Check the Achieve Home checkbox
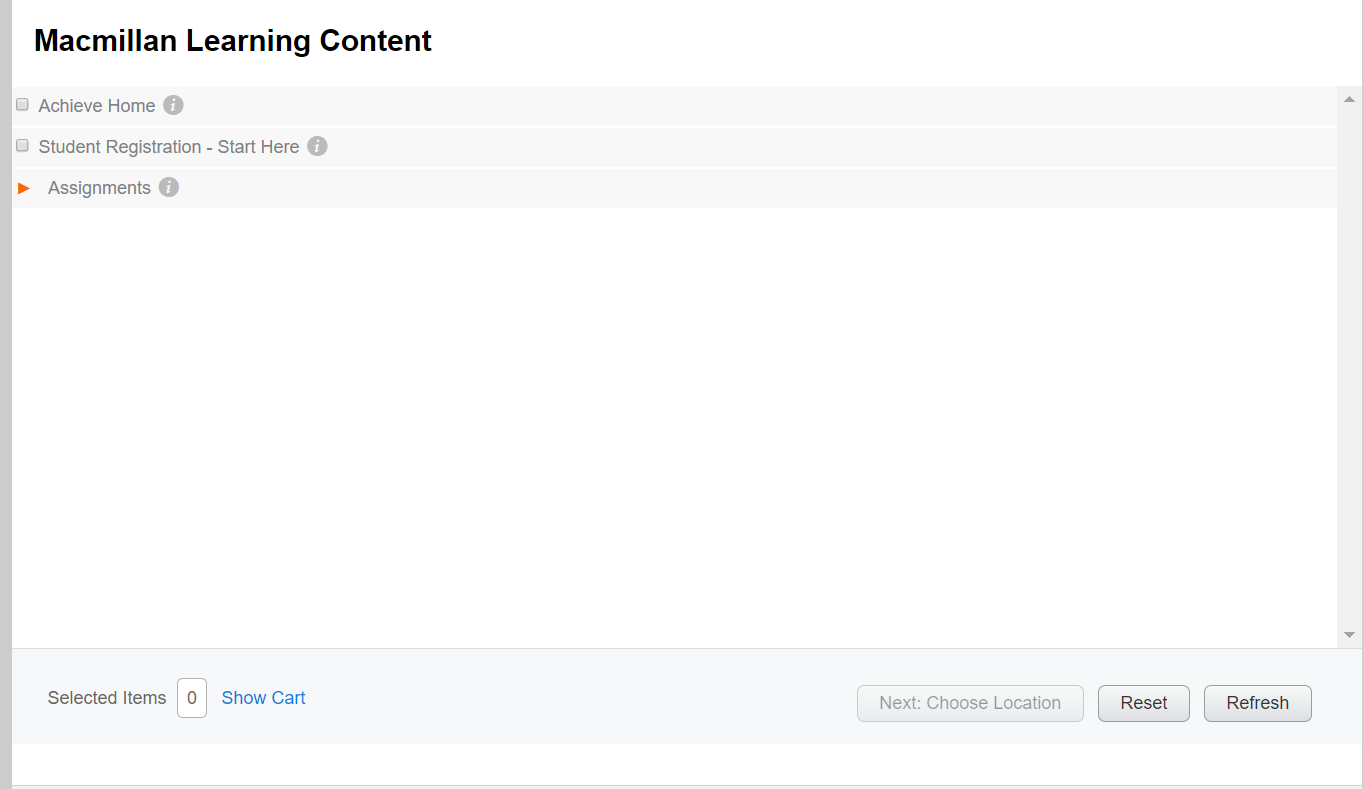1363x789 pixels. pyautogui.click(x=22, y=104)
